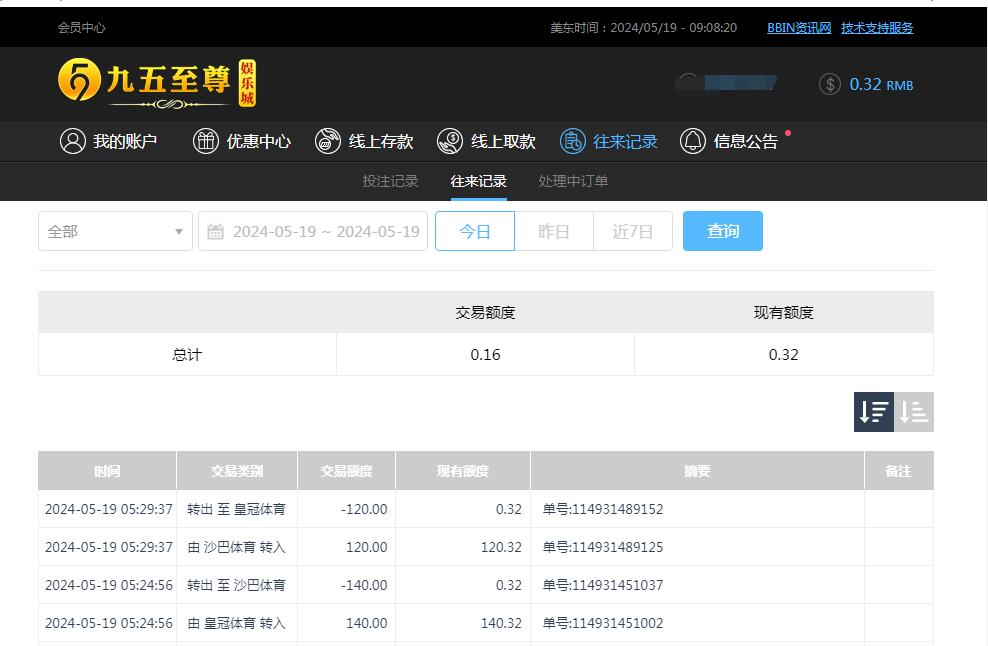Click the 交易额度 table column header
The image size is (988, 646).
click(x=347, y=471)
